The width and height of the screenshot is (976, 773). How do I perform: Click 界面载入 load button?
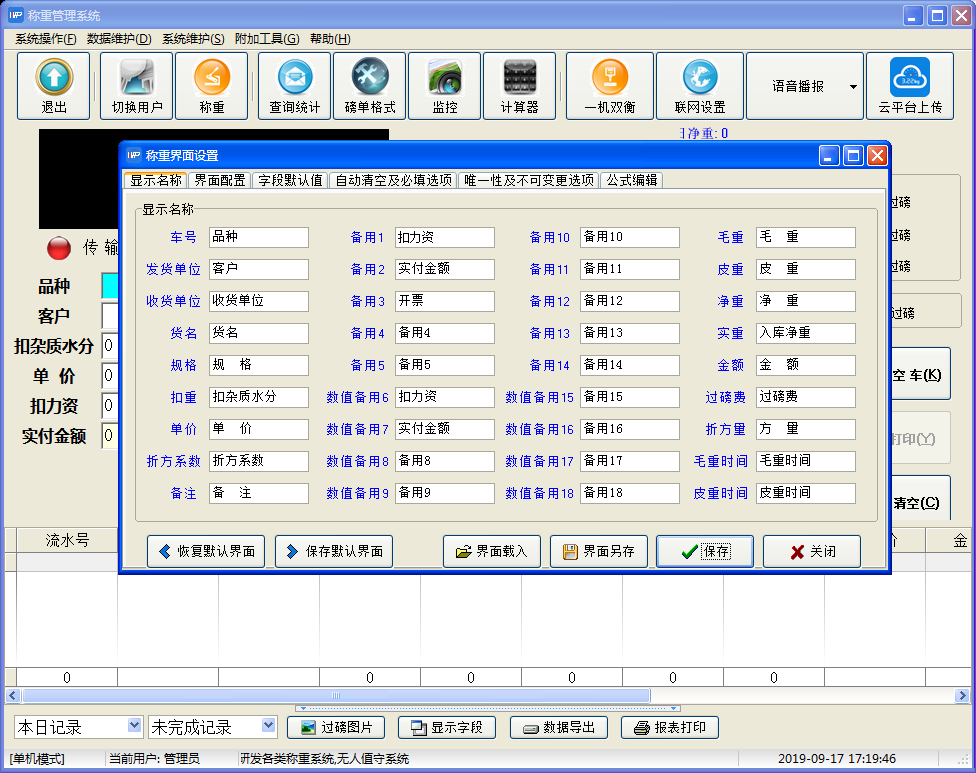pyautogui.click(x=492, y=551)
